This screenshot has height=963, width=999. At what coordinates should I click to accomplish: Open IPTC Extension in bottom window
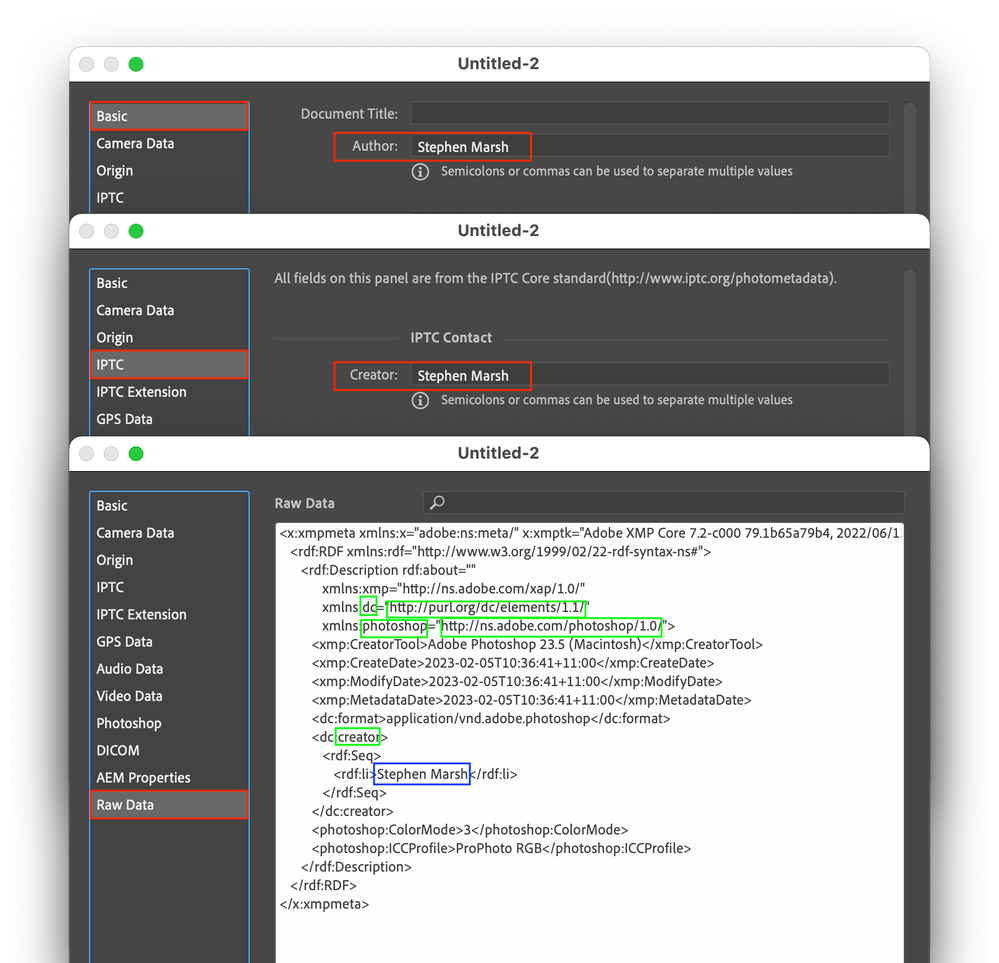tap(169, 614)
